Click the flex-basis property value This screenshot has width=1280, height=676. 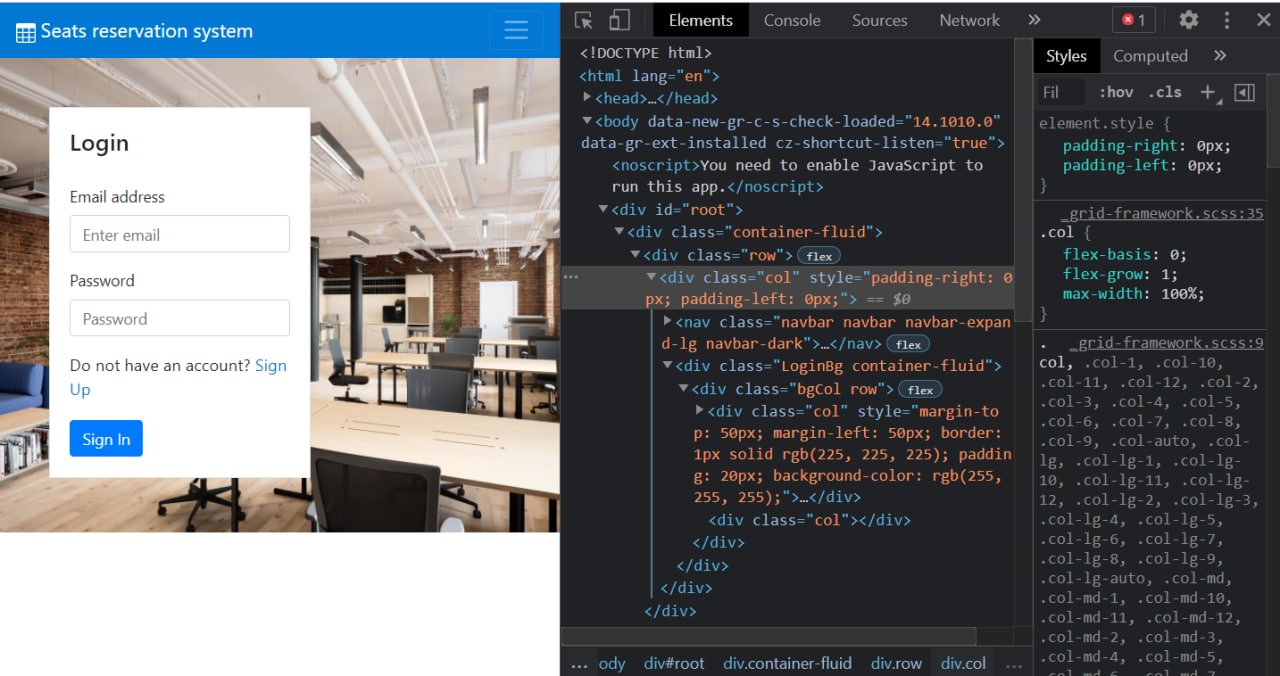[1174, 254]
